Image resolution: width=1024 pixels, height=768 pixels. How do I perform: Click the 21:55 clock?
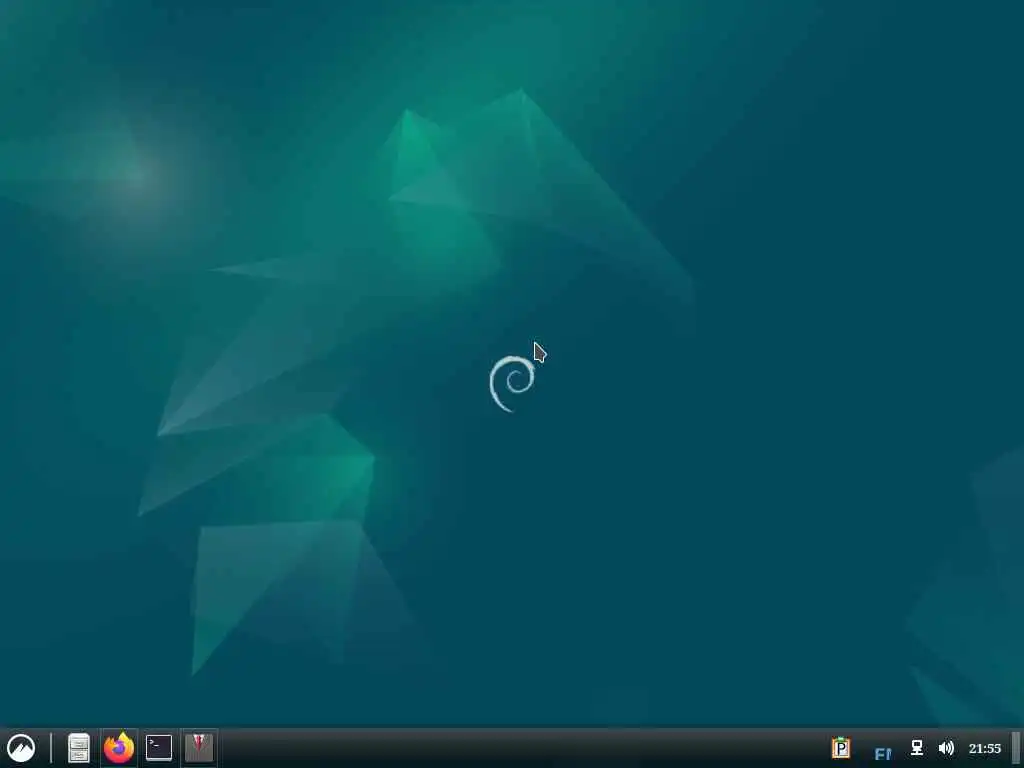point(985,748)
